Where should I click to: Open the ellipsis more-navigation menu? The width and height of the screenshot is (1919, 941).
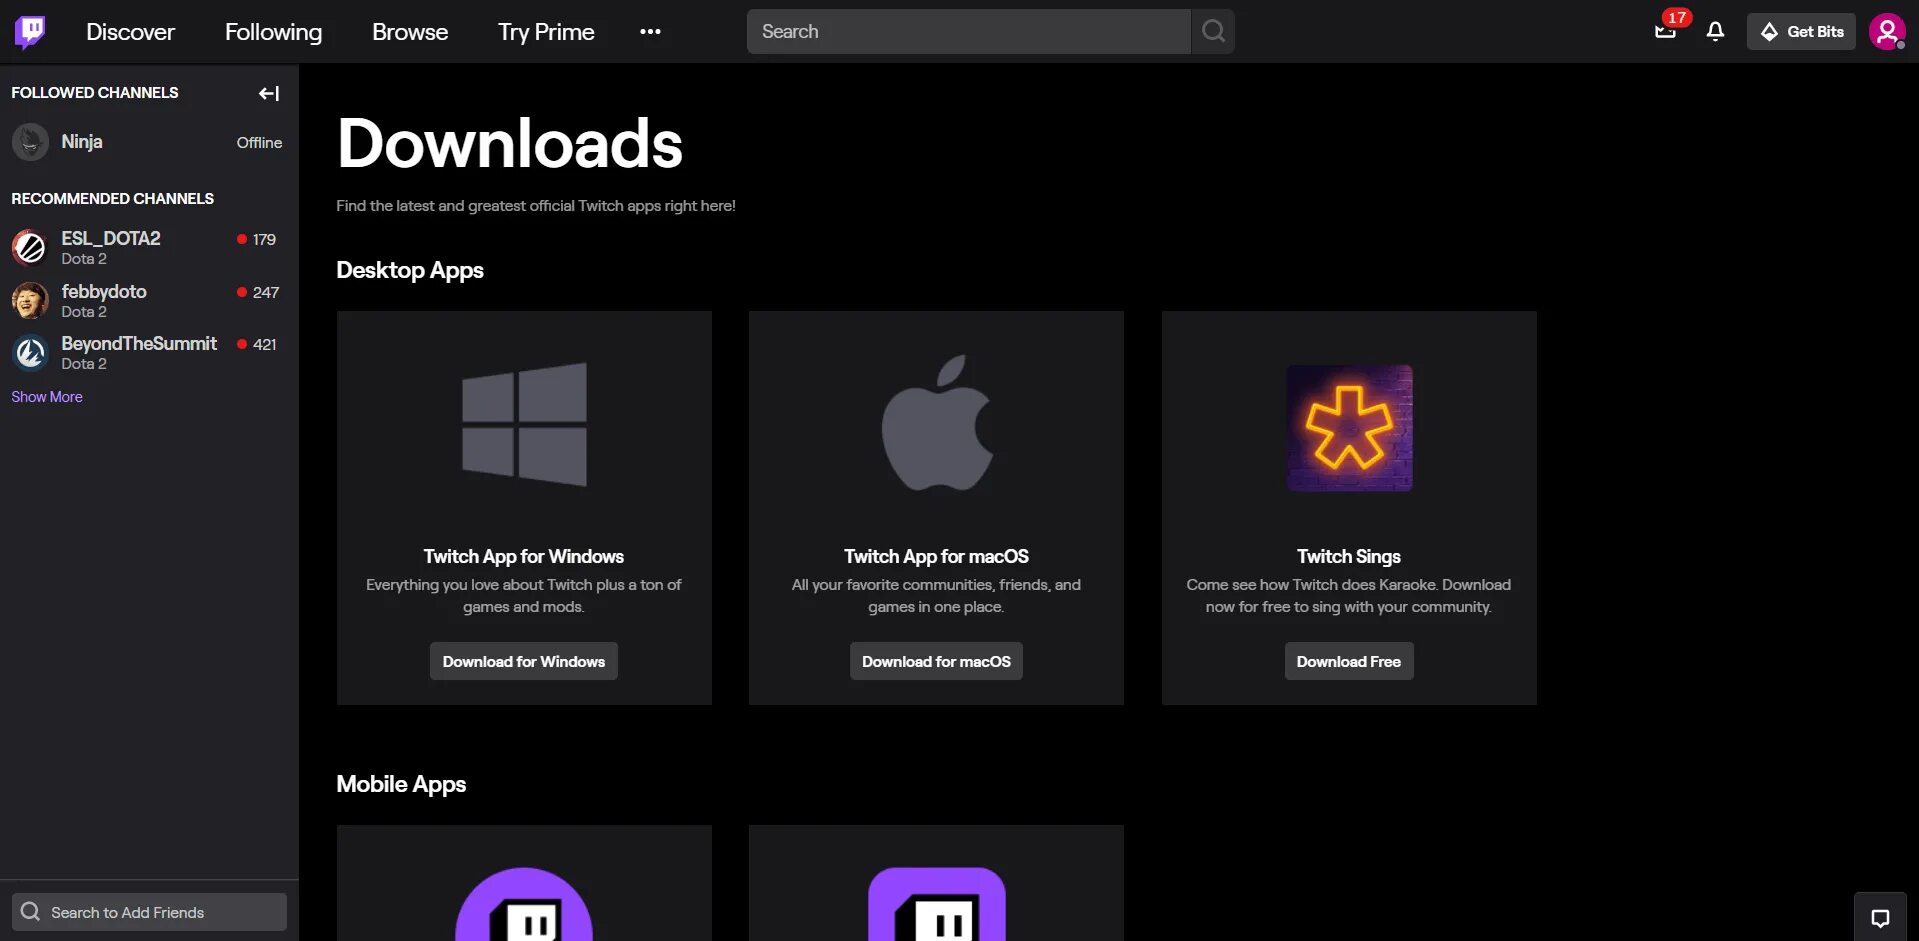pos(650,31)
